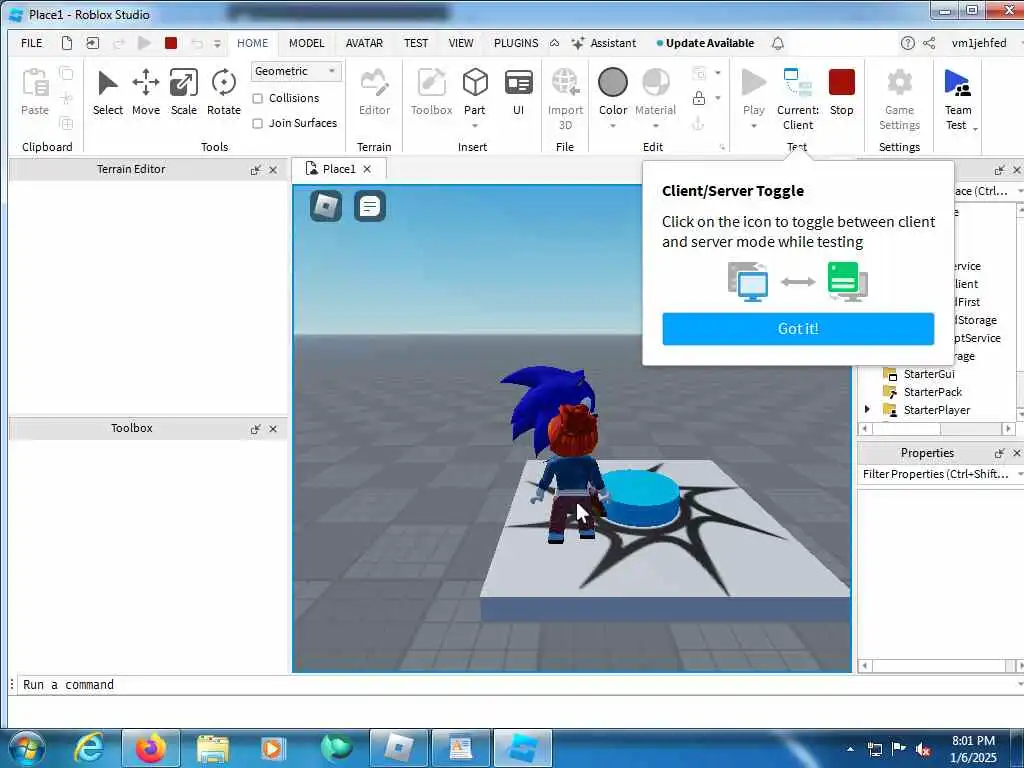Click the Got it! button
This screenshot has width=1024, height=768.
pyautogui.click(x=797, y=328)
